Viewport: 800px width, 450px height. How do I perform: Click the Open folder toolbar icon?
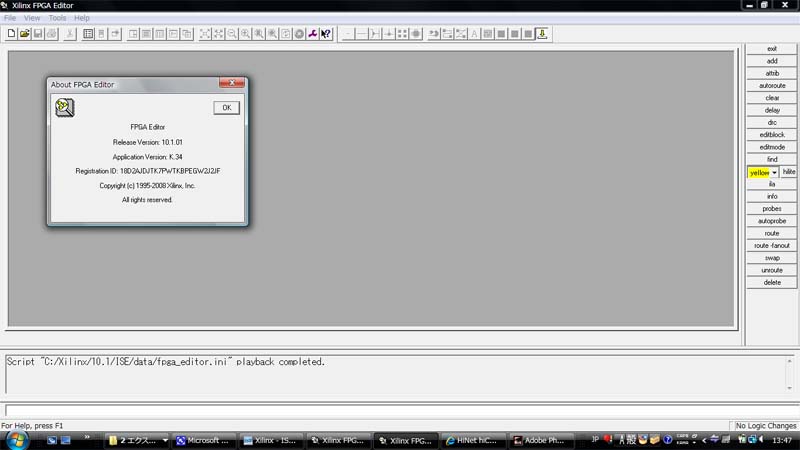(x=24, y=34)
